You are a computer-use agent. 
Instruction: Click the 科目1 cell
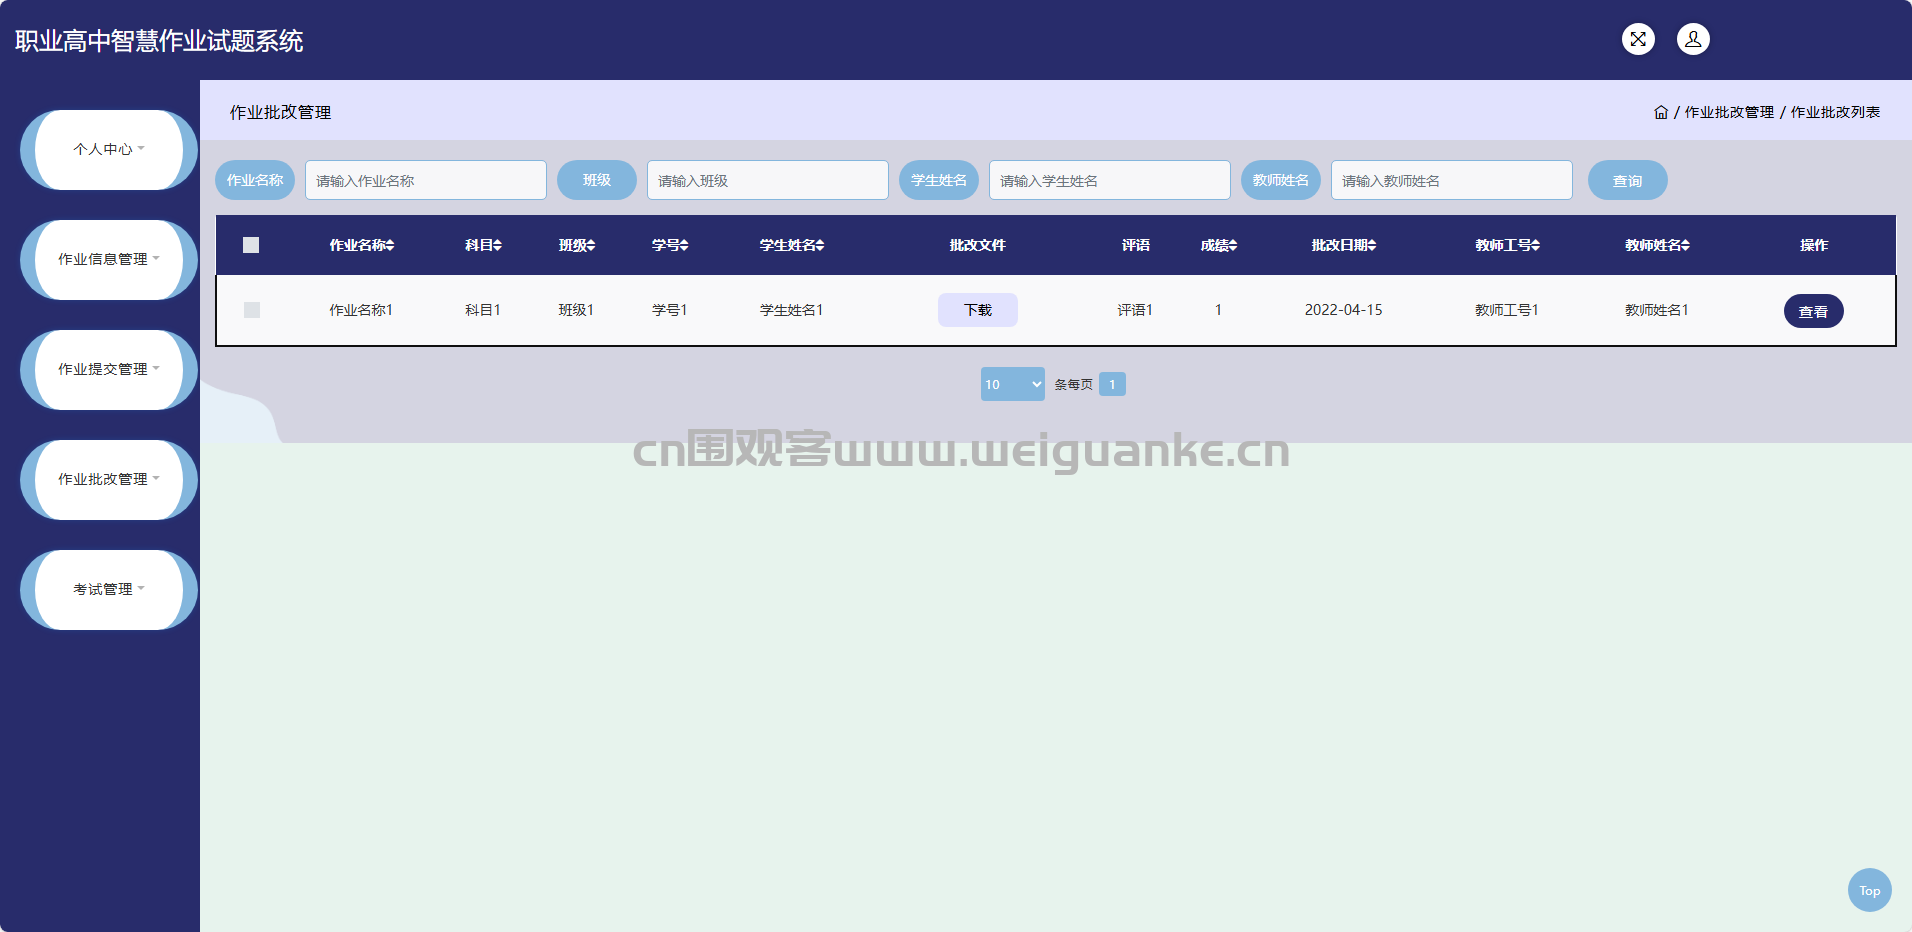point(483,310)
